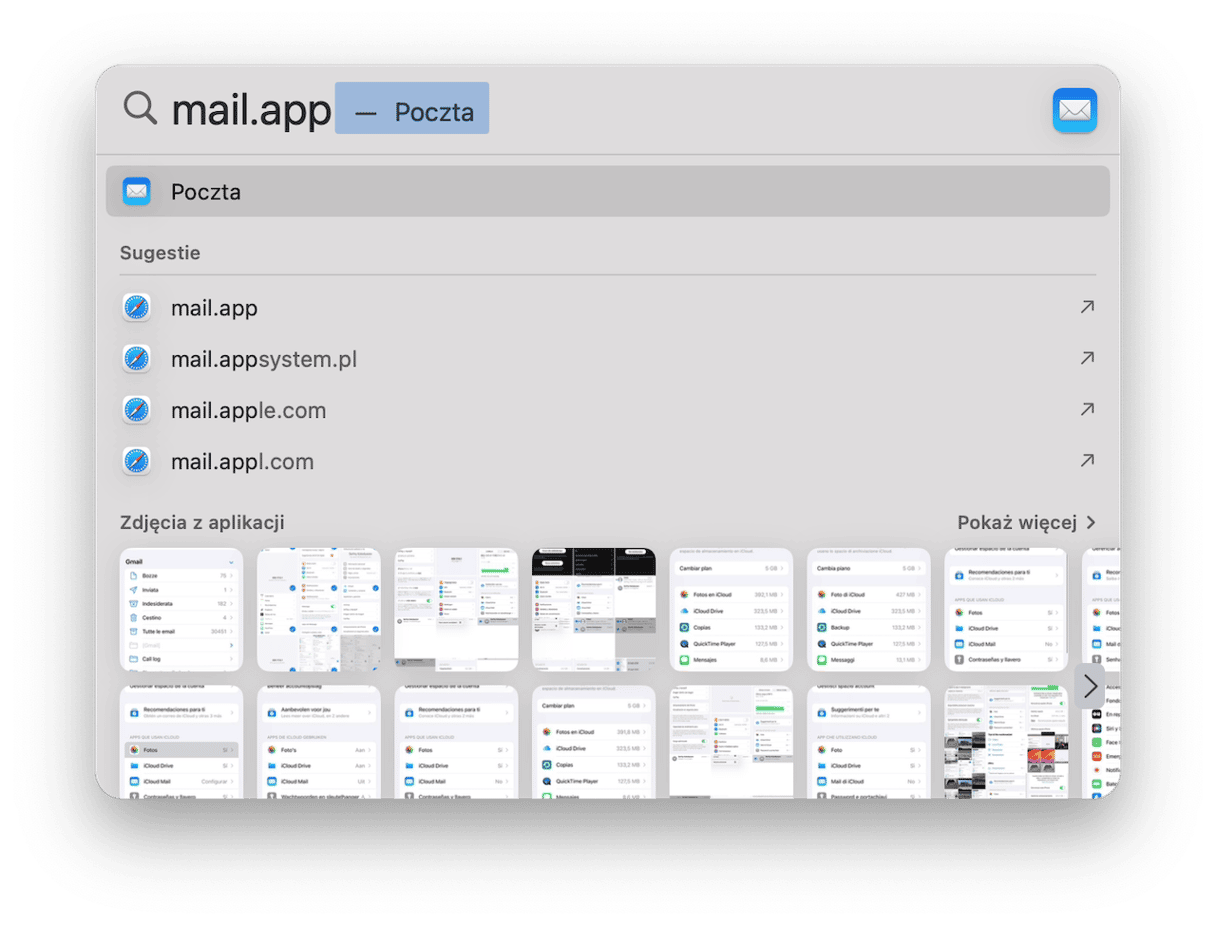Open the Cambia piano Italian iCloud thumbnail
This screenshot has width=1216, height=925.
tap(869, 609)
